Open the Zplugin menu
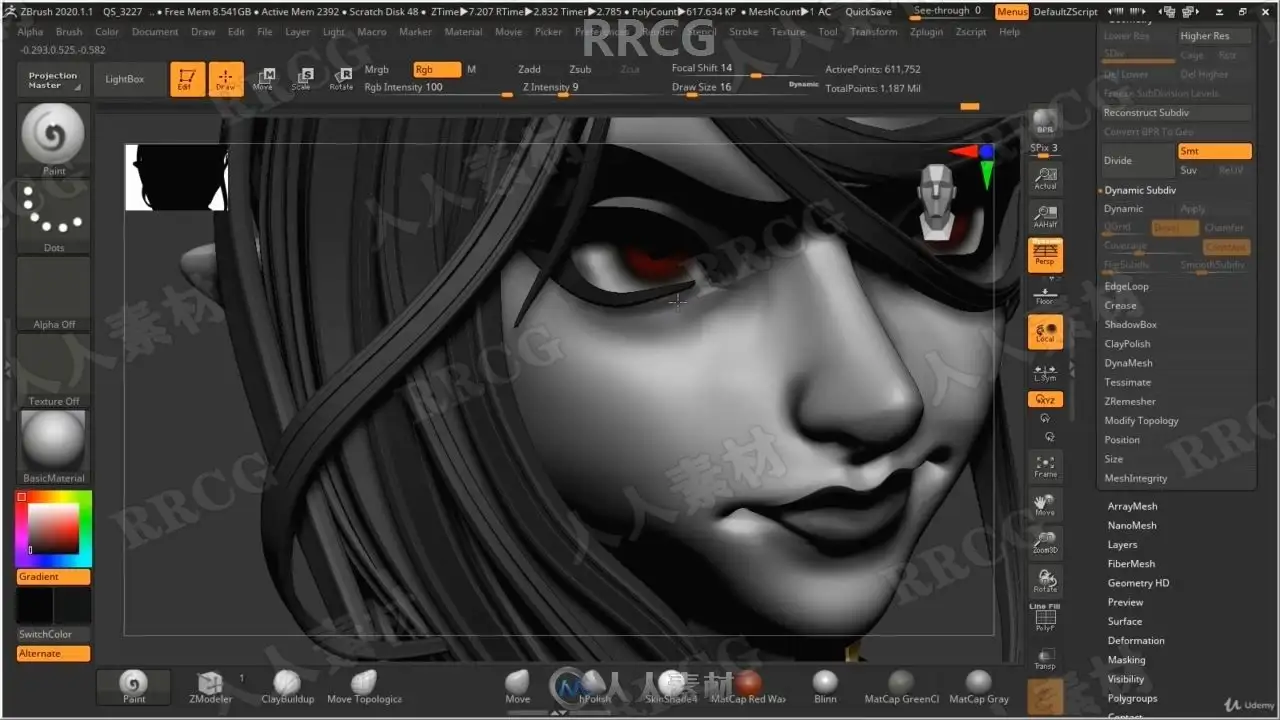Screen dimensions: 1280x720 pyautogui.click(x=927, y=32)
